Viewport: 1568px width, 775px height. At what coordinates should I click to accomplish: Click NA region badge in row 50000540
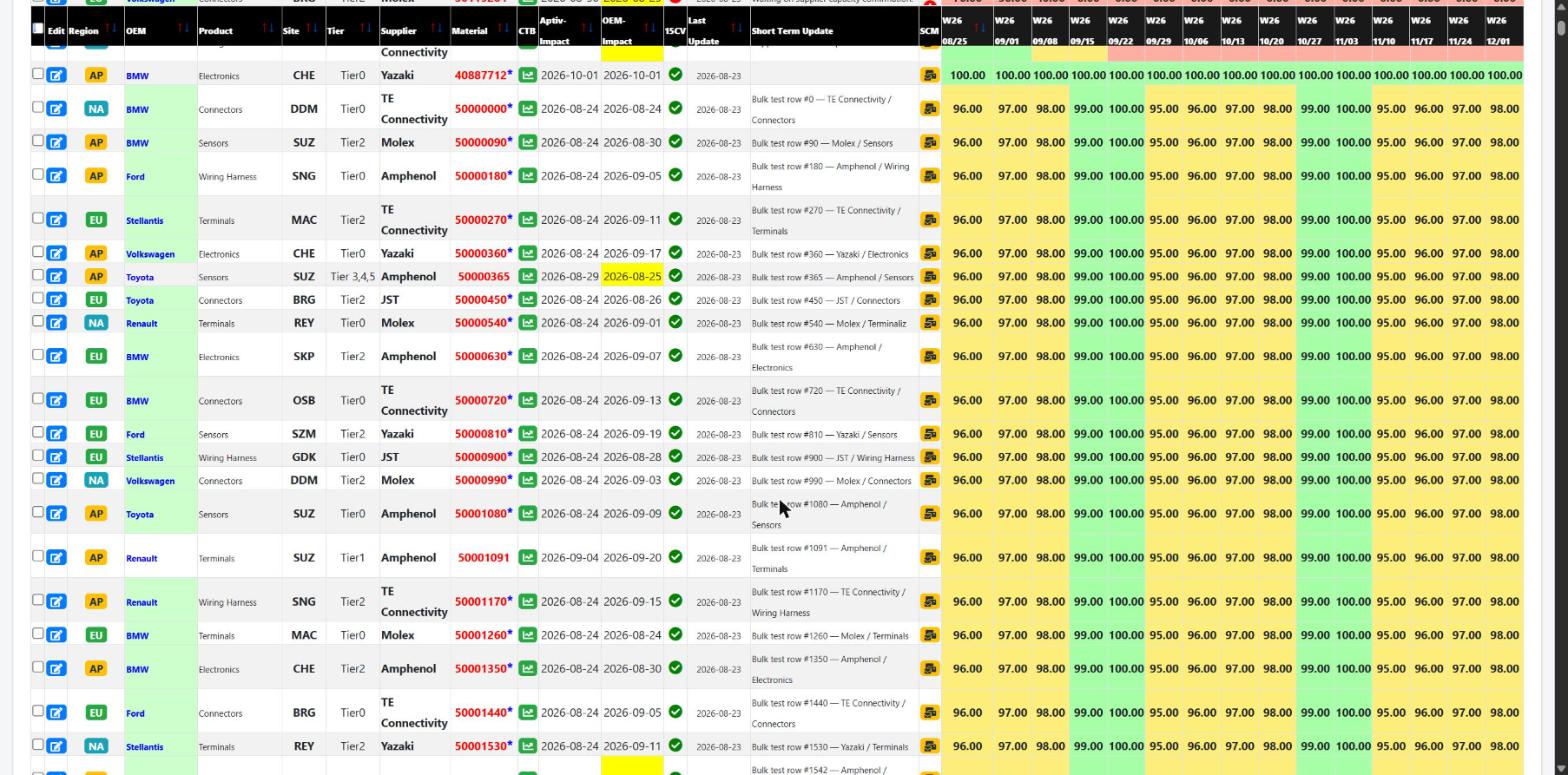[x=96, y=323]
